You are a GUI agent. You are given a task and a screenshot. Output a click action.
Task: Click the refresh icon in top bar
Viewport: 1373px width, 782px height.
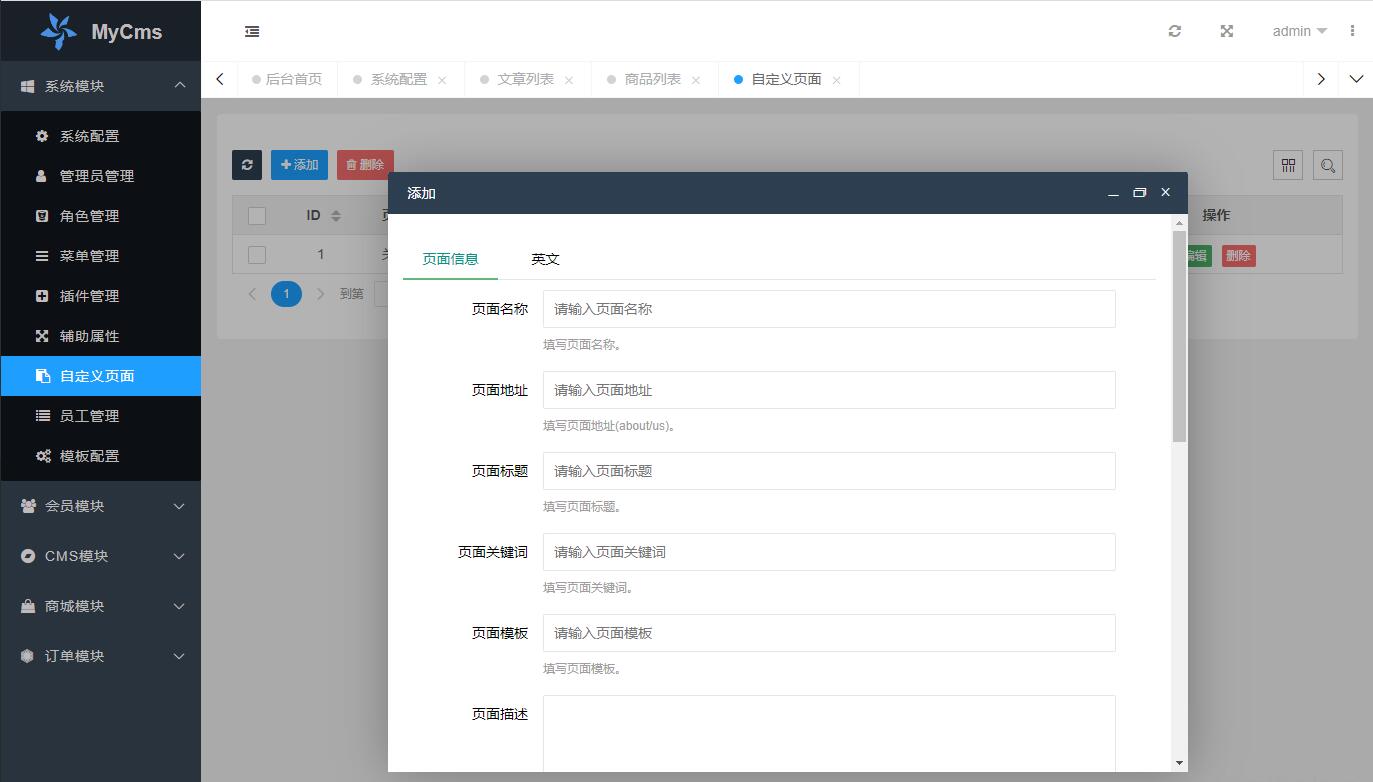pyautogui.click(x=1175, y=31)
